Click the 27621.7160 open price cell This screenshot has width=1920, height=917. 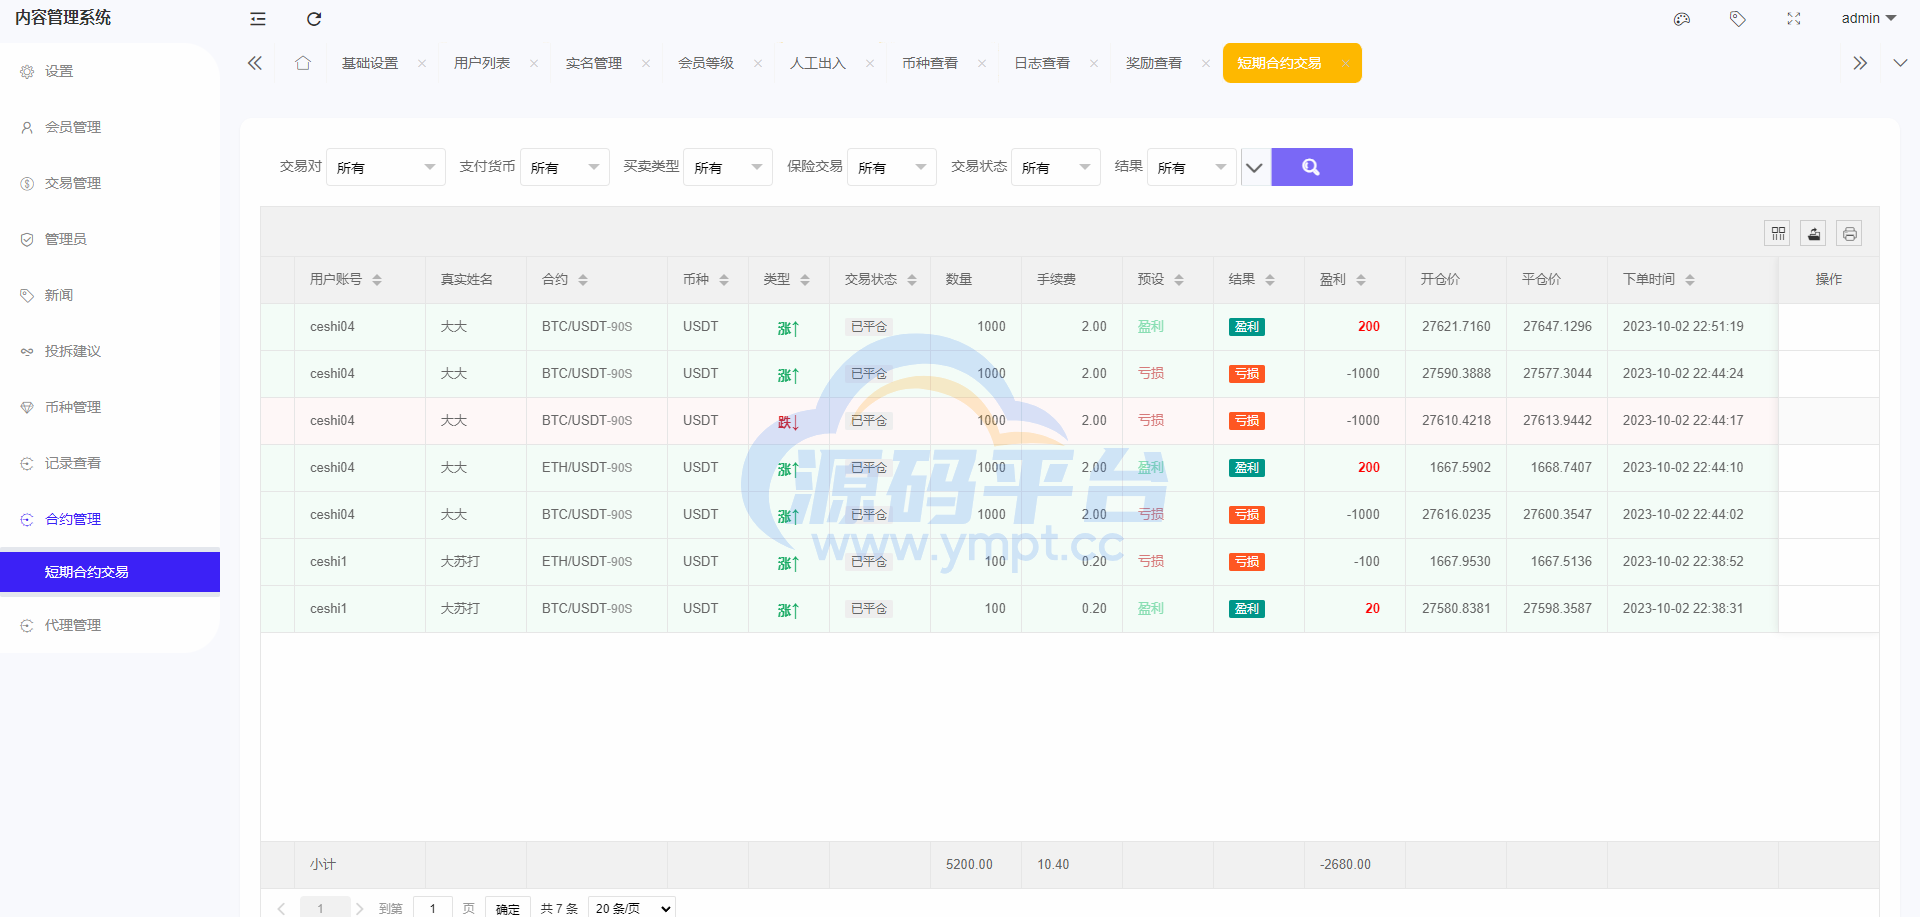[x=1456, y=327]
